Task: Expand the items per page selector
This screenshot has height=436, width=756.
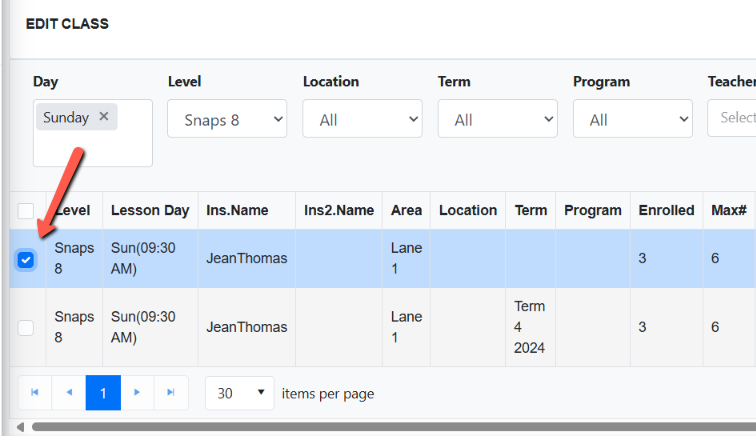Action: pyautogui.click(x=240, y=393)
